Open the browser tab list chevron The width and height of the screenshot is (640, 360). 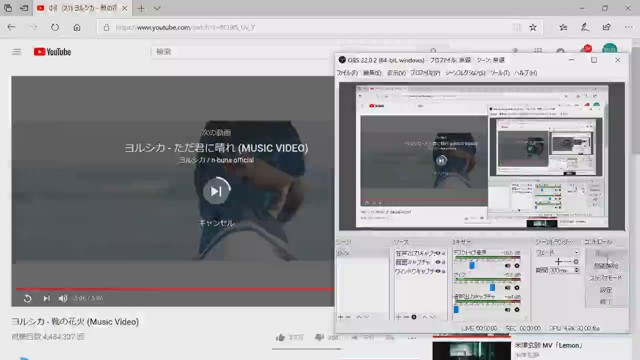point(157,8)
